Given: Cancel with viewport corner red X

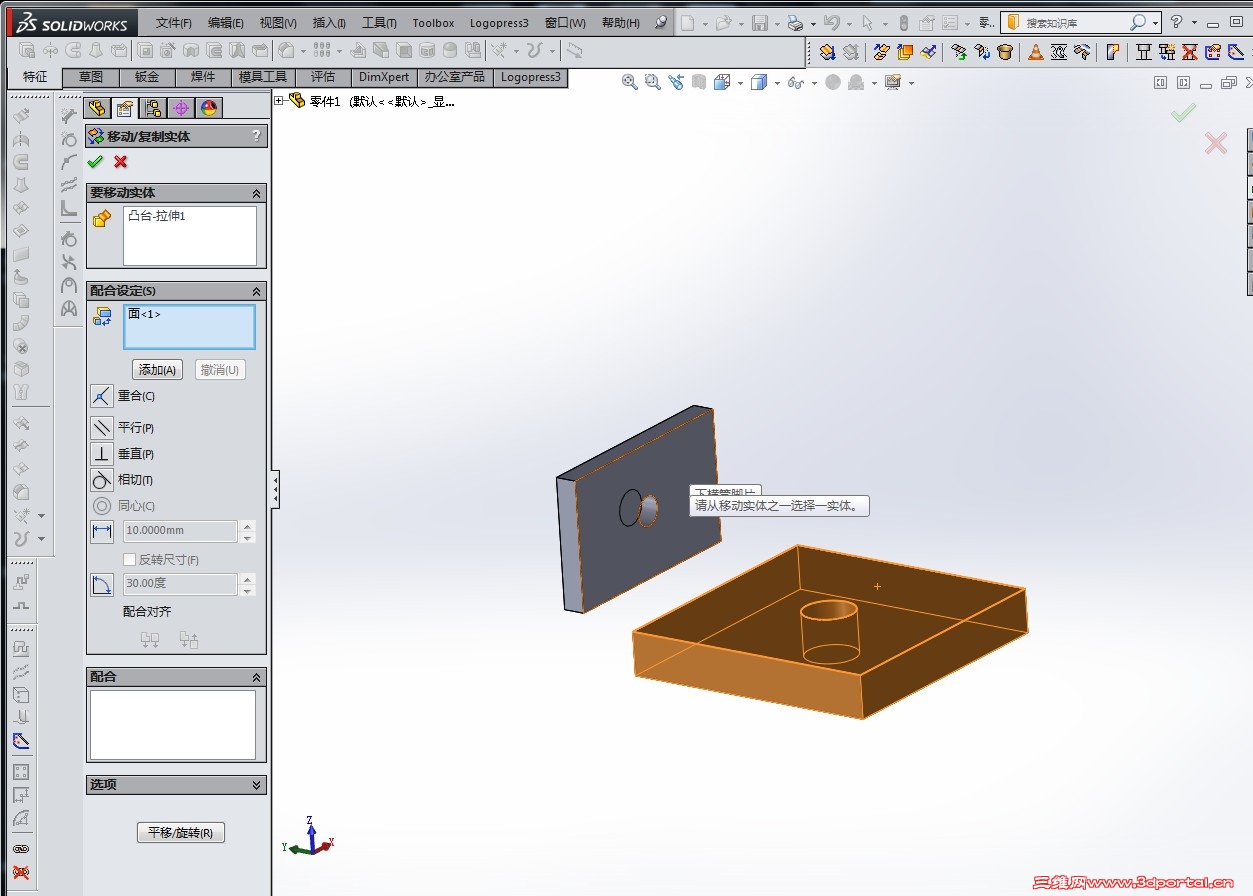Looking at the screenshot, I should point(1216,143).
